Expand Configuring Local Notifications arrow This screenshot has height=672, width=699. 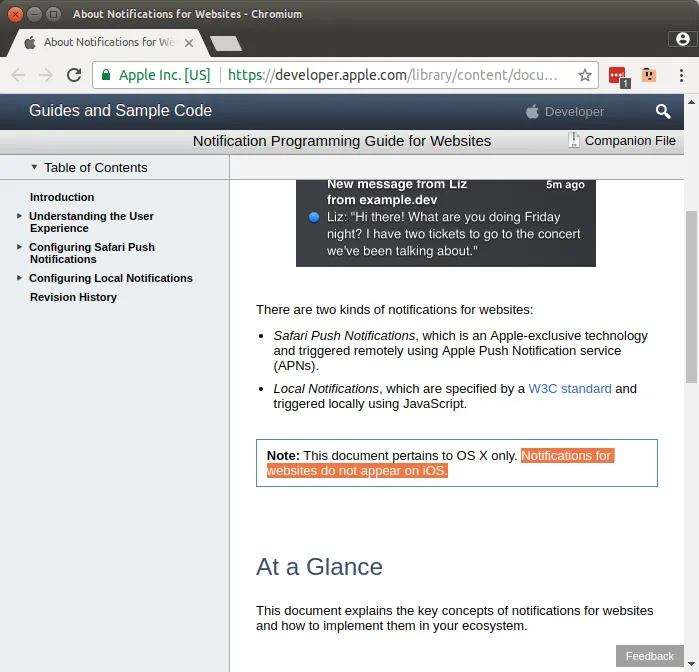pyautogui.click(x=19, y=278)
